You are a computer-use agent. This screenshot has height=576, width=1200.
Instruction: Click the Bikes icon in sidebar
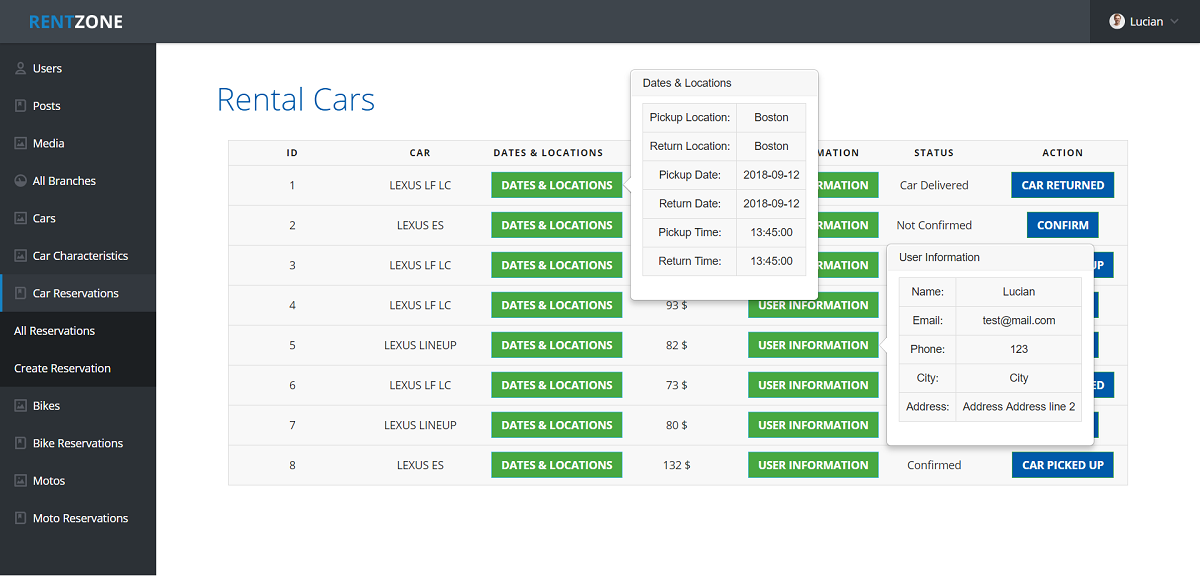21,406
